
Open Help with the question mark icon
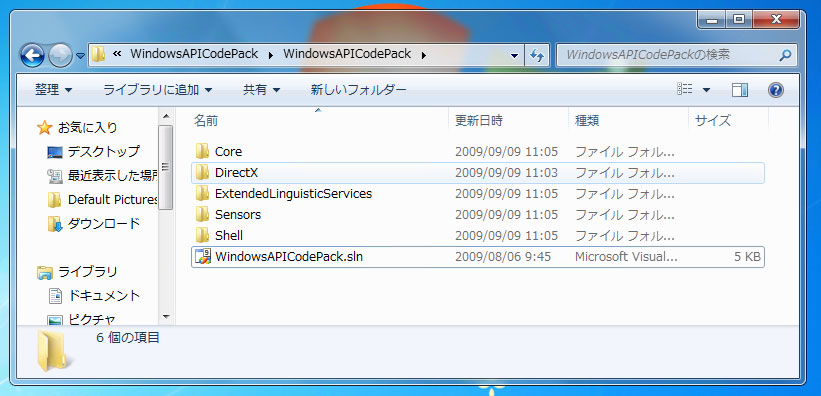click(775, 90)
